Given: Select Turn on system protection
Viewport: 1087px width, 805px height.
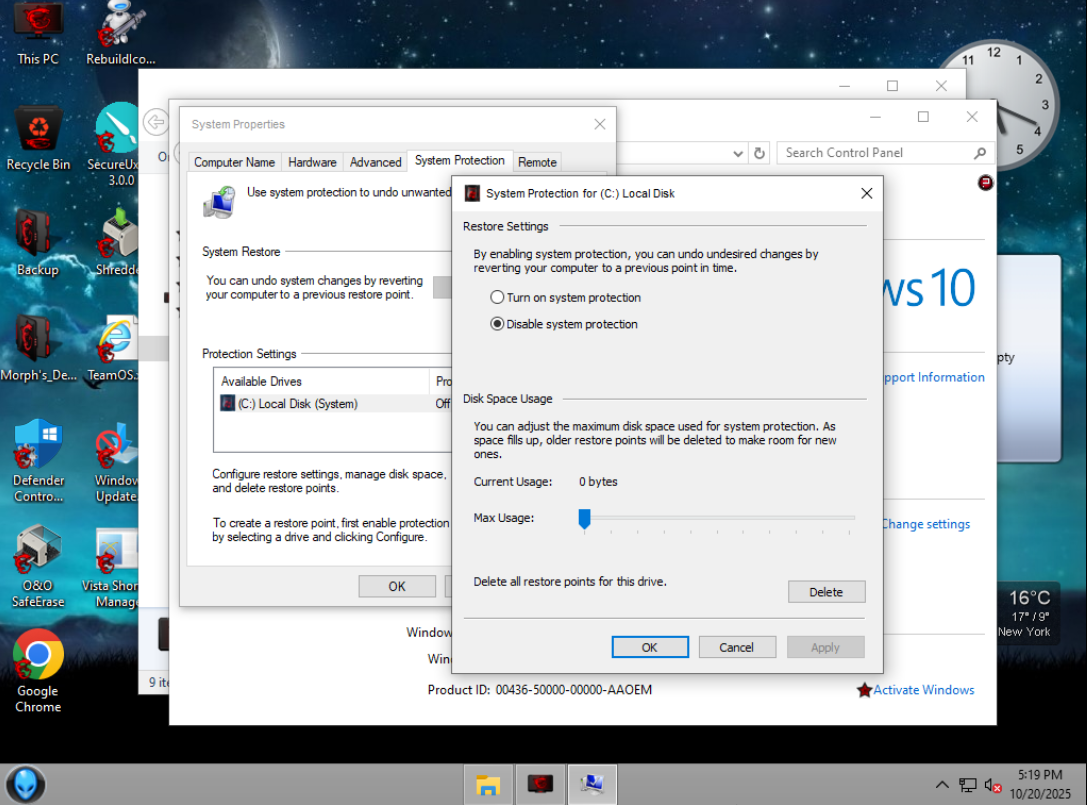Looking at the screenshot, I should pos(565,297).
